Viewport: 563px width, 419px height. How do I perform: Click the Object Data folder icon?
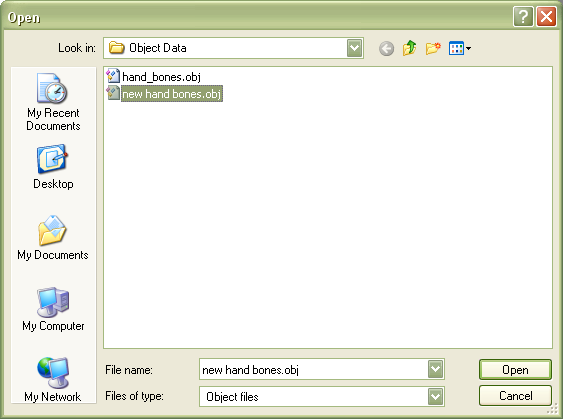116,48
